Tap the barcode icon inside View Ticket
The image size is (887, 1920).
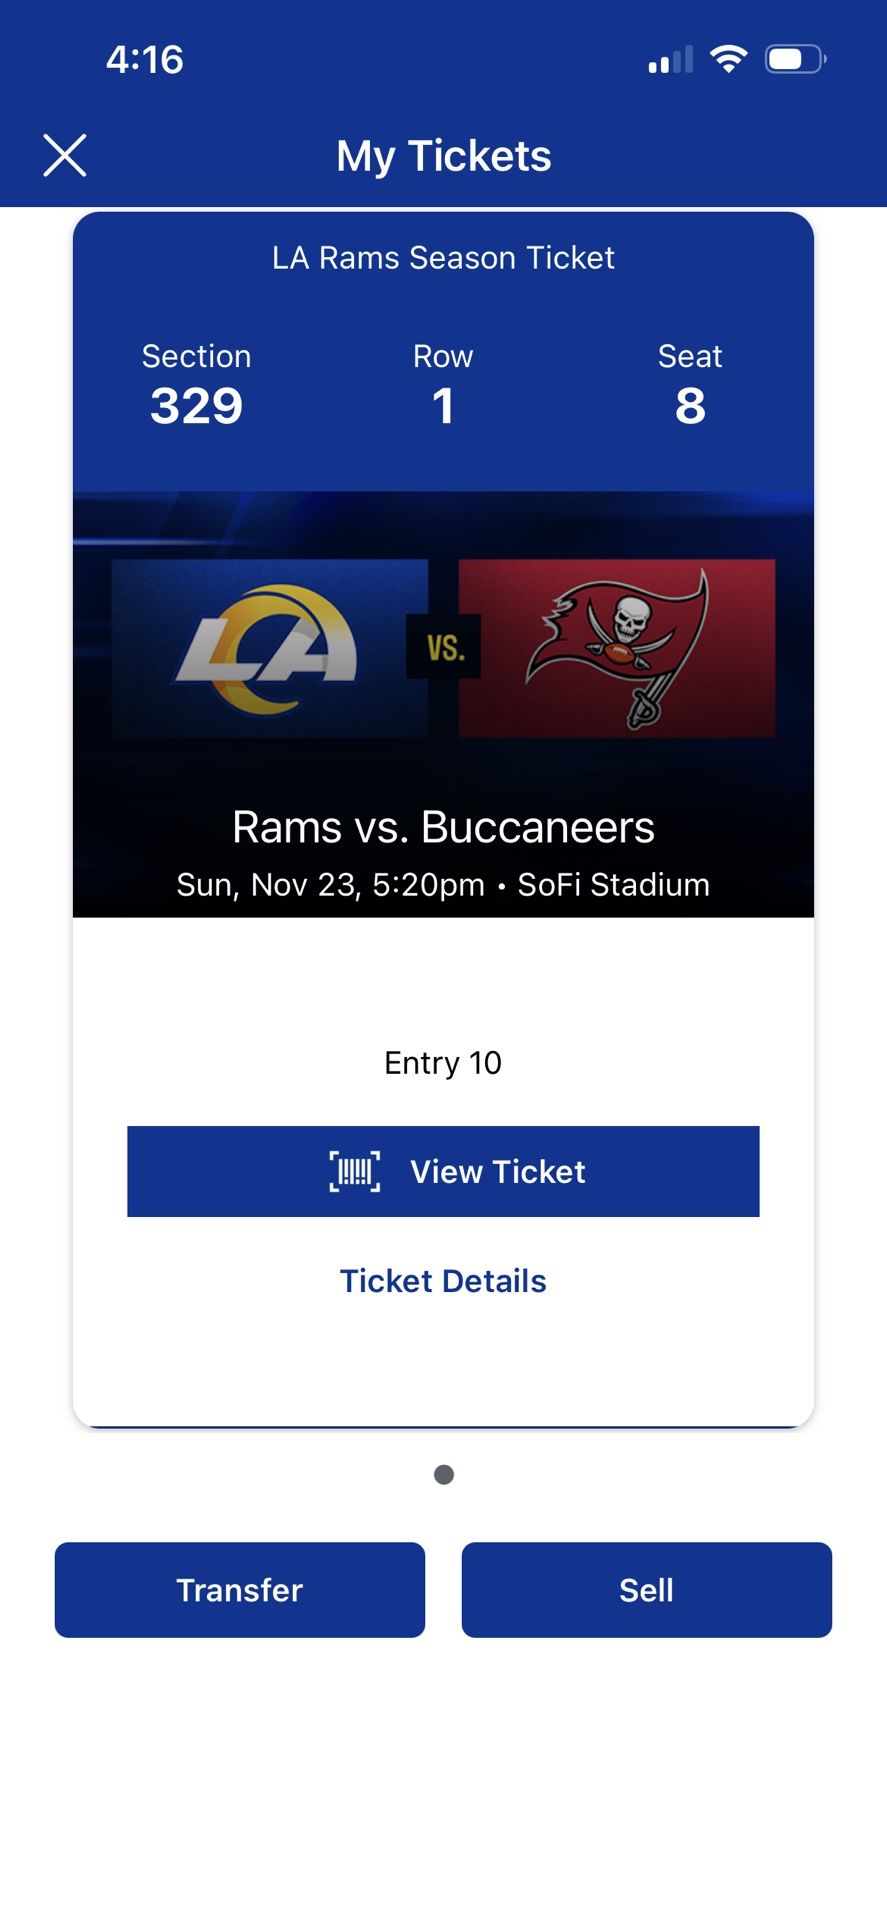[352, 1171]
